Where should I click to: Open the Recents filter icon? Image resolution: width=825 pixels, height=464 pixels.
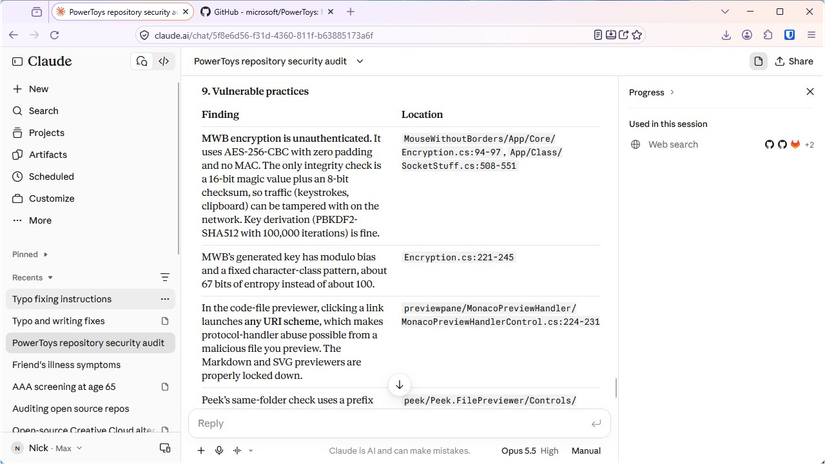(x=165, y=278)
